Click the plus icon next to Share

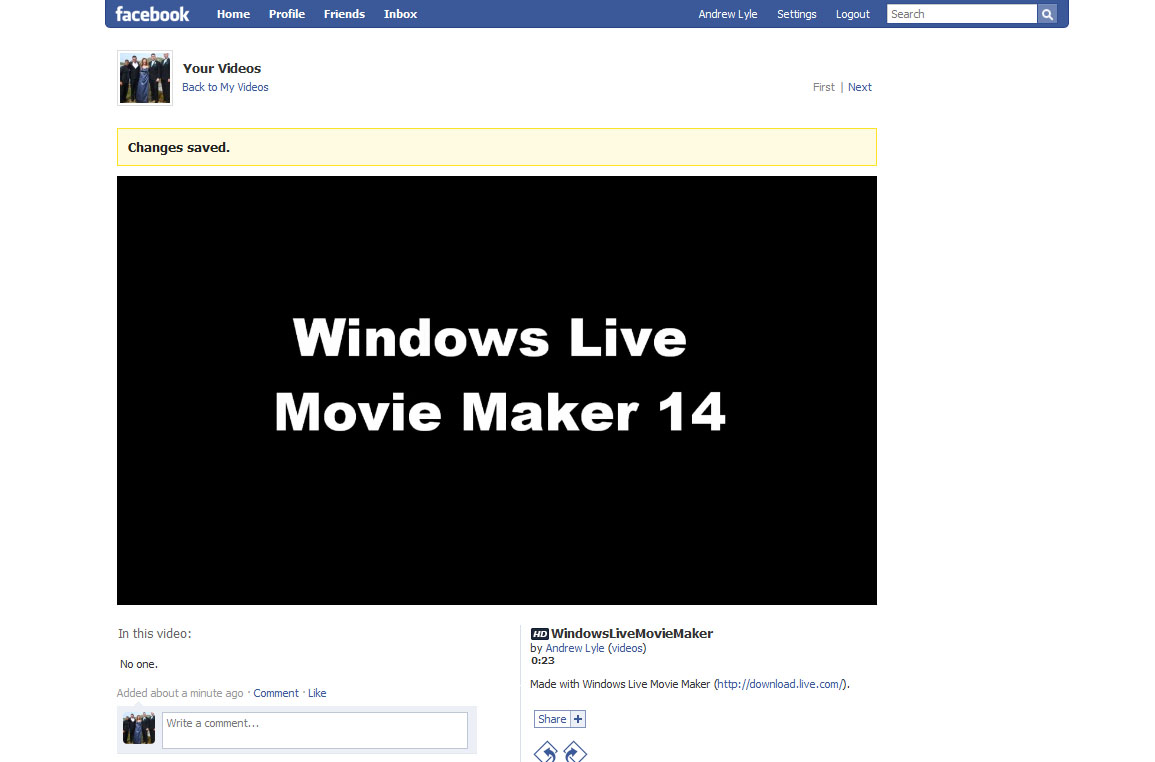click(578, 719)
